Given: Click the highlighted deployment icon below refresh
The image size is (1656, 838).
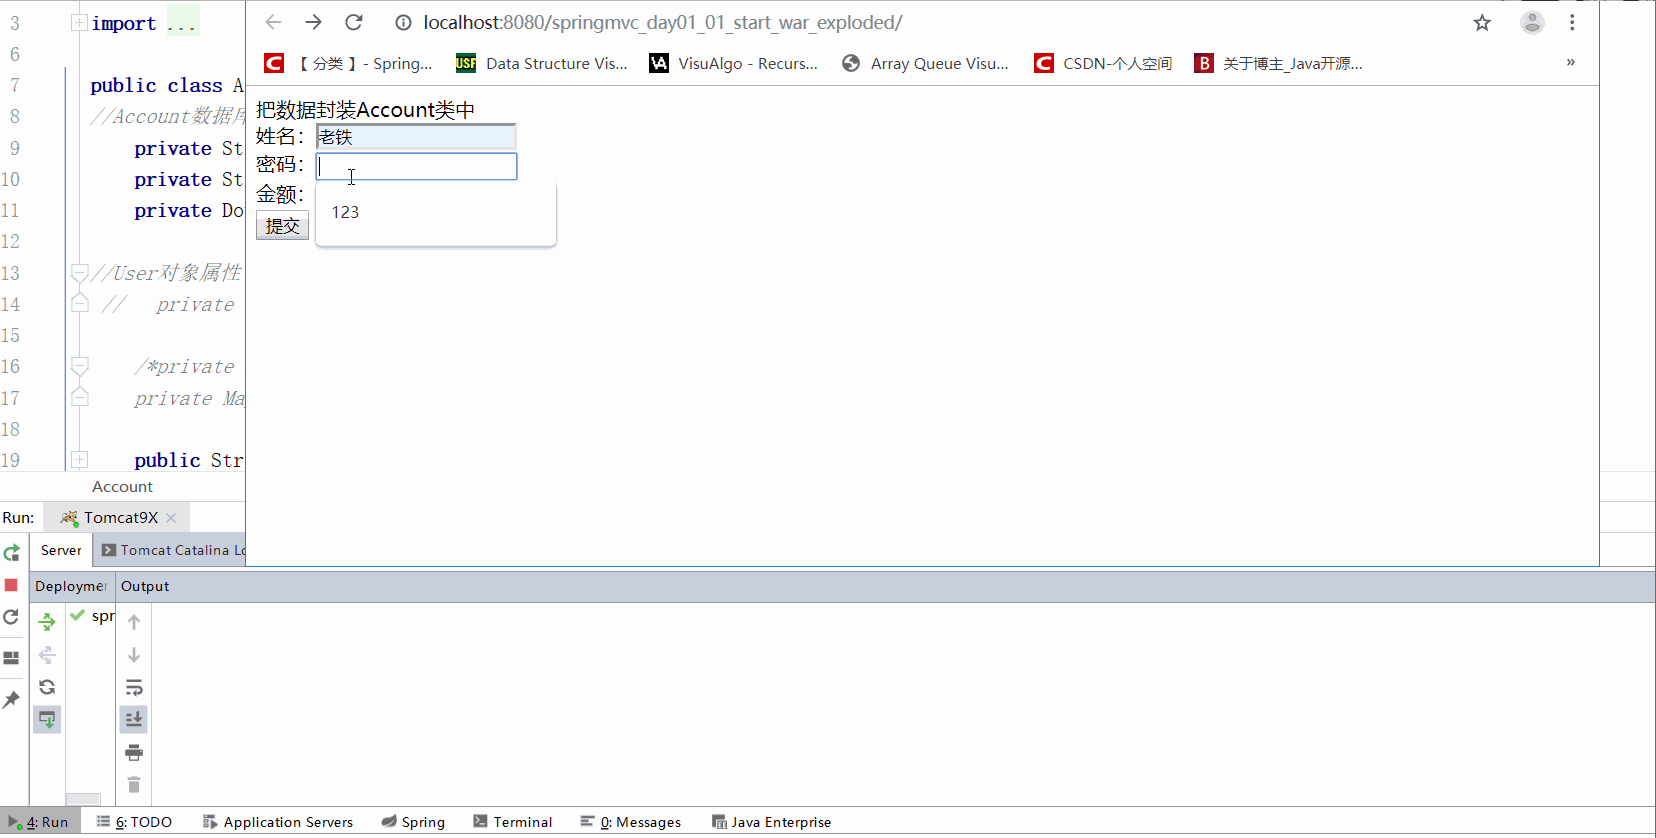Looking at the screenshot, I should pos(47,719).
